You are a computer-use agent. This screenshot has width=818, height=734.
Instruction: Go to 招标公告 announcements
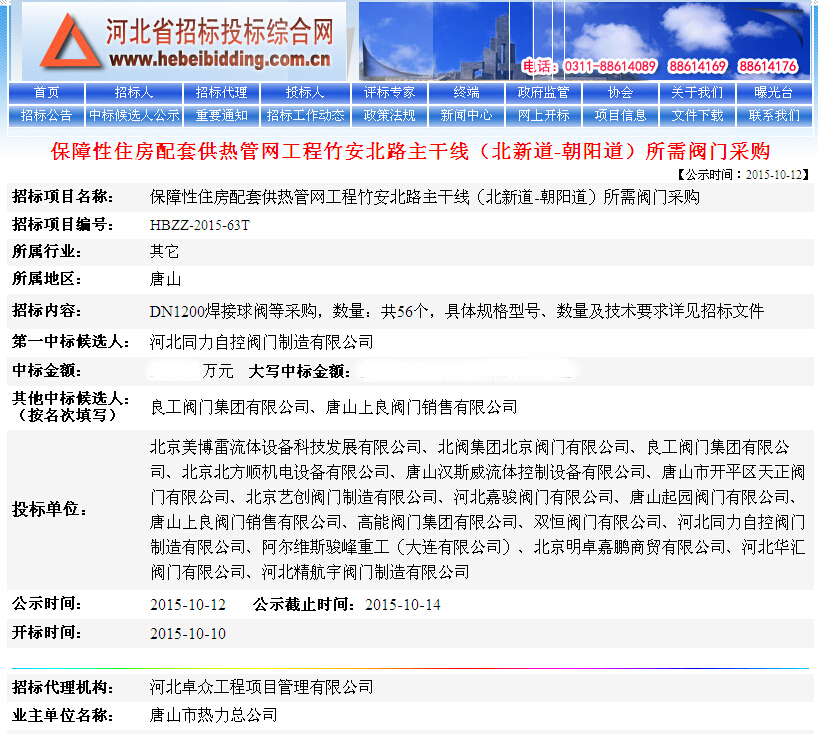coord(46,115)
